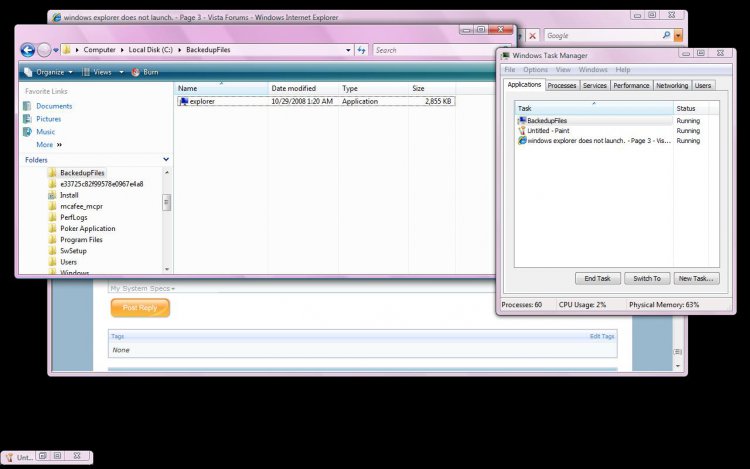Screen dimensions: 750x469
Task: Click Edit Tags link on forum page
Action: pyautogui.click(x=602, y=337)
